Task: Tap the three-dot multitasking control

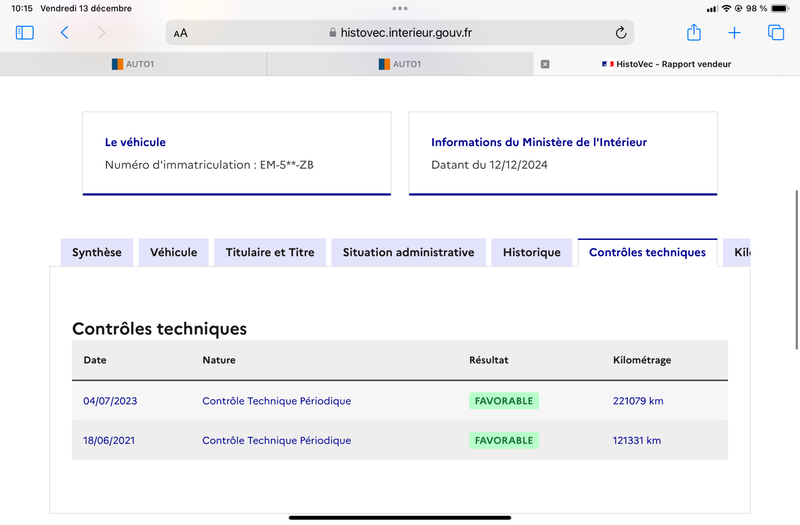Action: (399, 8)
